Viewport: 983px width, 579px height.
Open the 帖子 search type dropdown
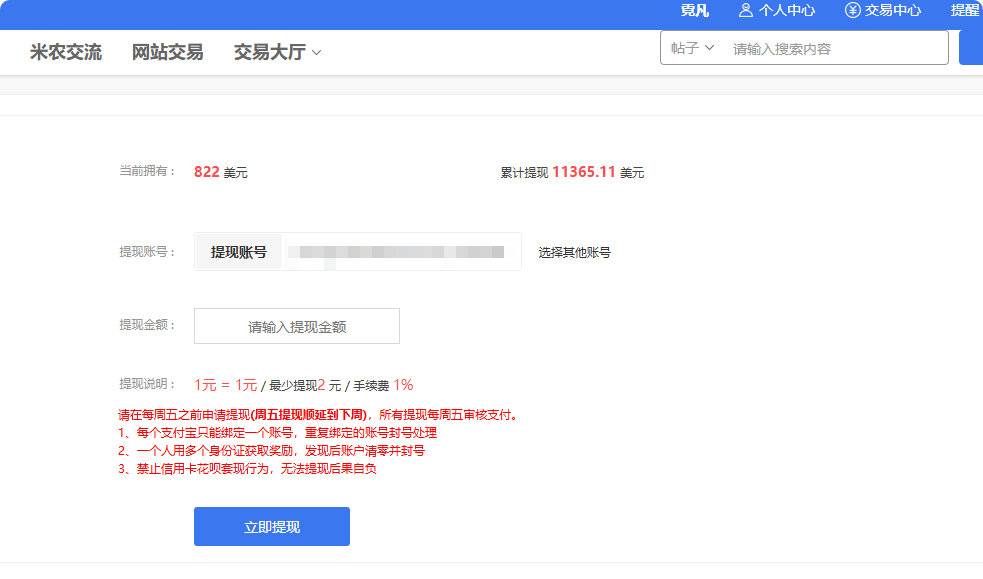pyautogui.click(x=693, y=48)
